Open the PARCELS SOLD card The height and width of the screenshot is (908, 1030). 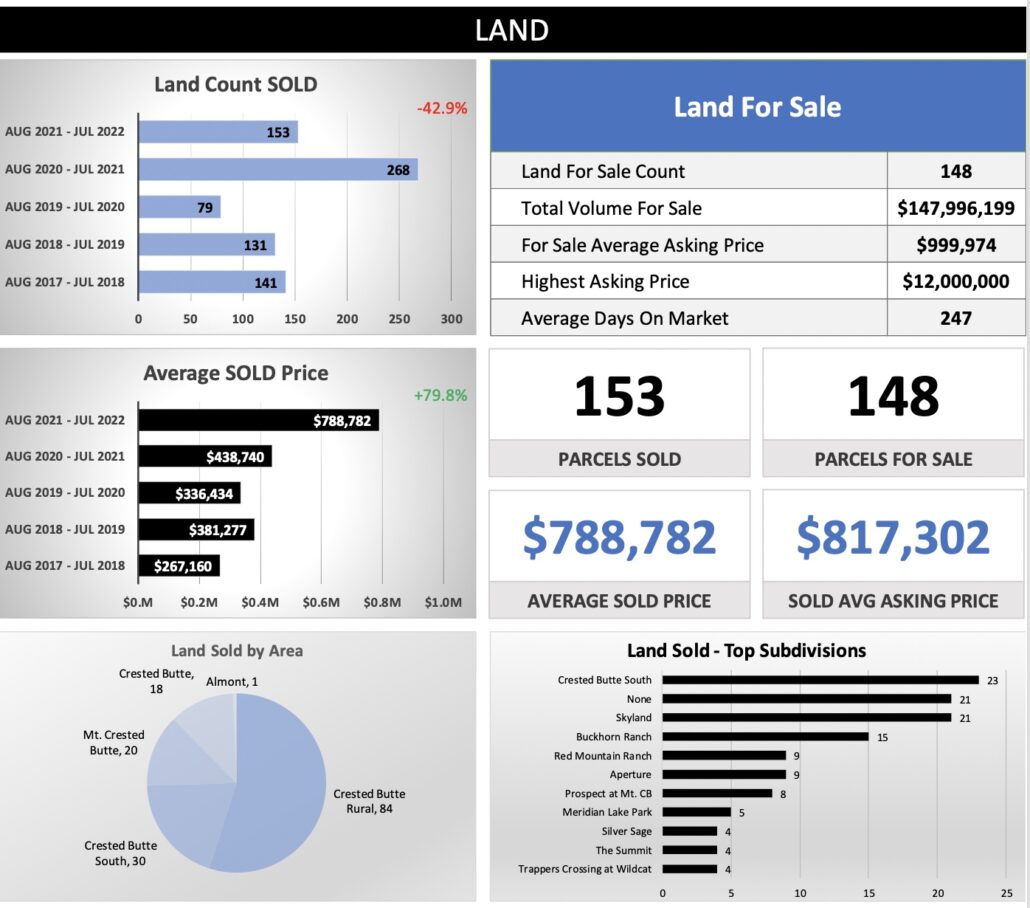click(619, 412)
